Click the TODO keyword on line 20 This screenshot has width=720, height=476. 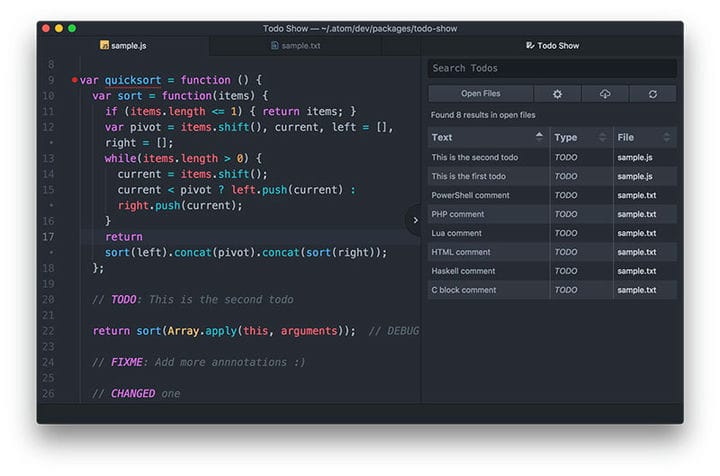point(124,300)
